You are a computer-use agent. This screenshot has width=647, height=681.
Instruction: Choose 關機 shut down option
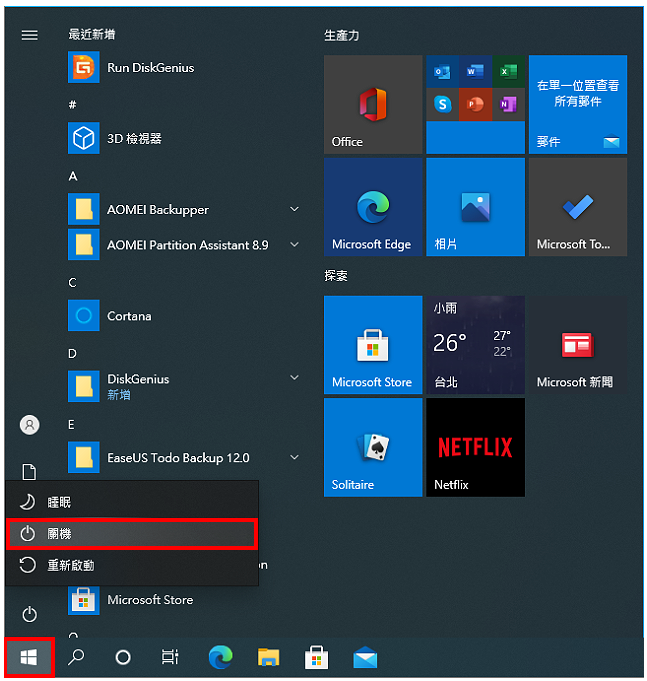[x=132, y=534]
